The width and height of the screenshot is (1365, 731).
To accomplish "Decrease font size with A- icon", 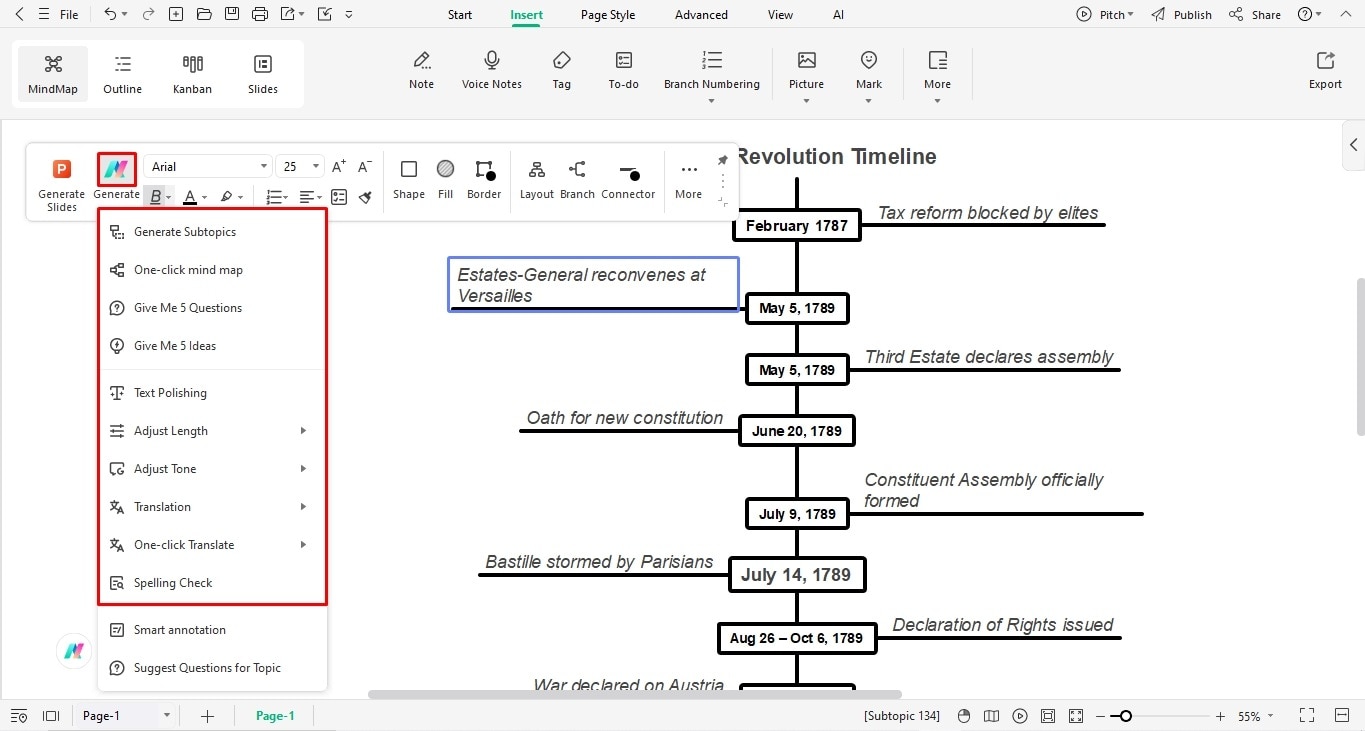I will click(x=365, y=166).
